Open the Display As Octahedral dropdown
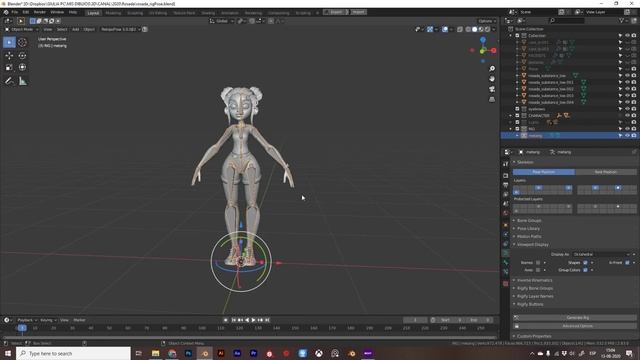Image resolution: width=640 pixels, height=360 pixels. coord(602,254)
